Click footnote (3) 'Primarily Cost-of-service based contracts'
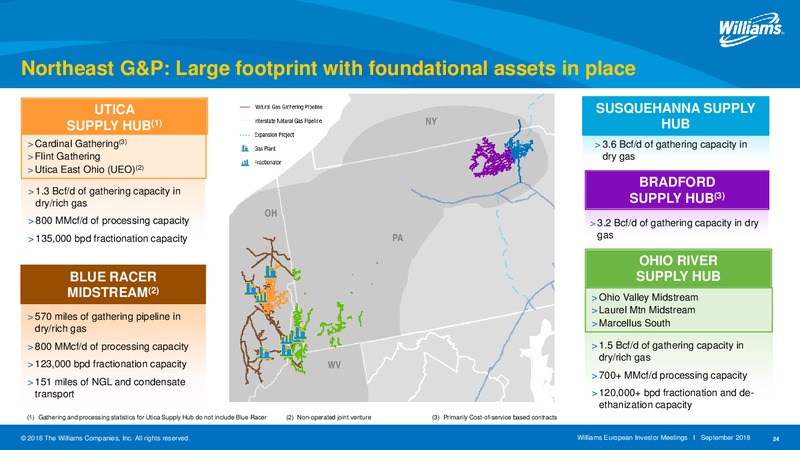Screen dimensions: 800x450 point(494,417)
